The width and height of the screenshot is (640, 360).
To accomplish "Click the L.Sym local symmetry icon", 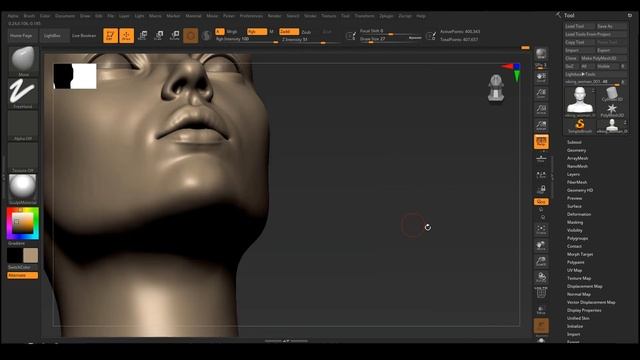I will click(541, 175).
